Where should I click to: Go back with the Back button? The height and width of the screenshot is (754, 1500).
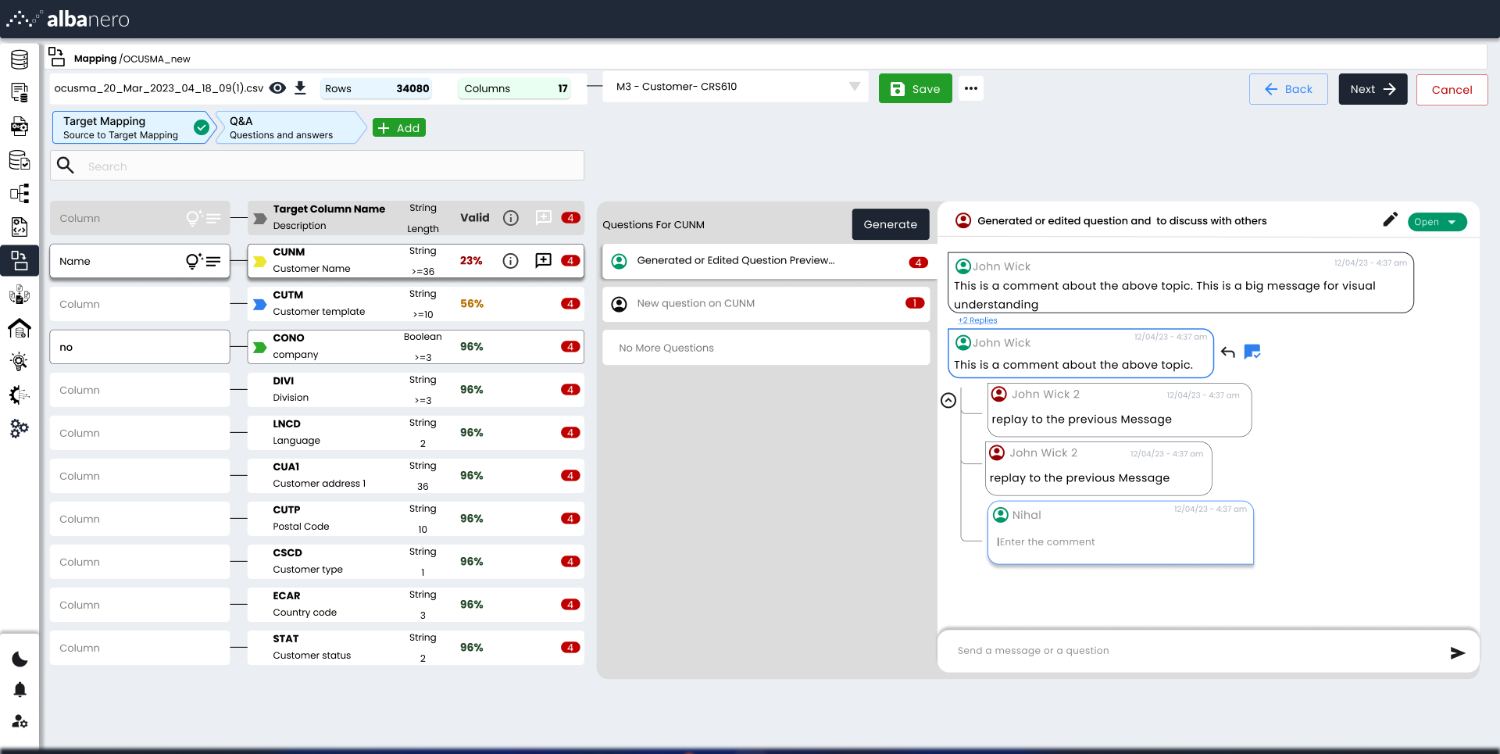[x=1288, y=89]
